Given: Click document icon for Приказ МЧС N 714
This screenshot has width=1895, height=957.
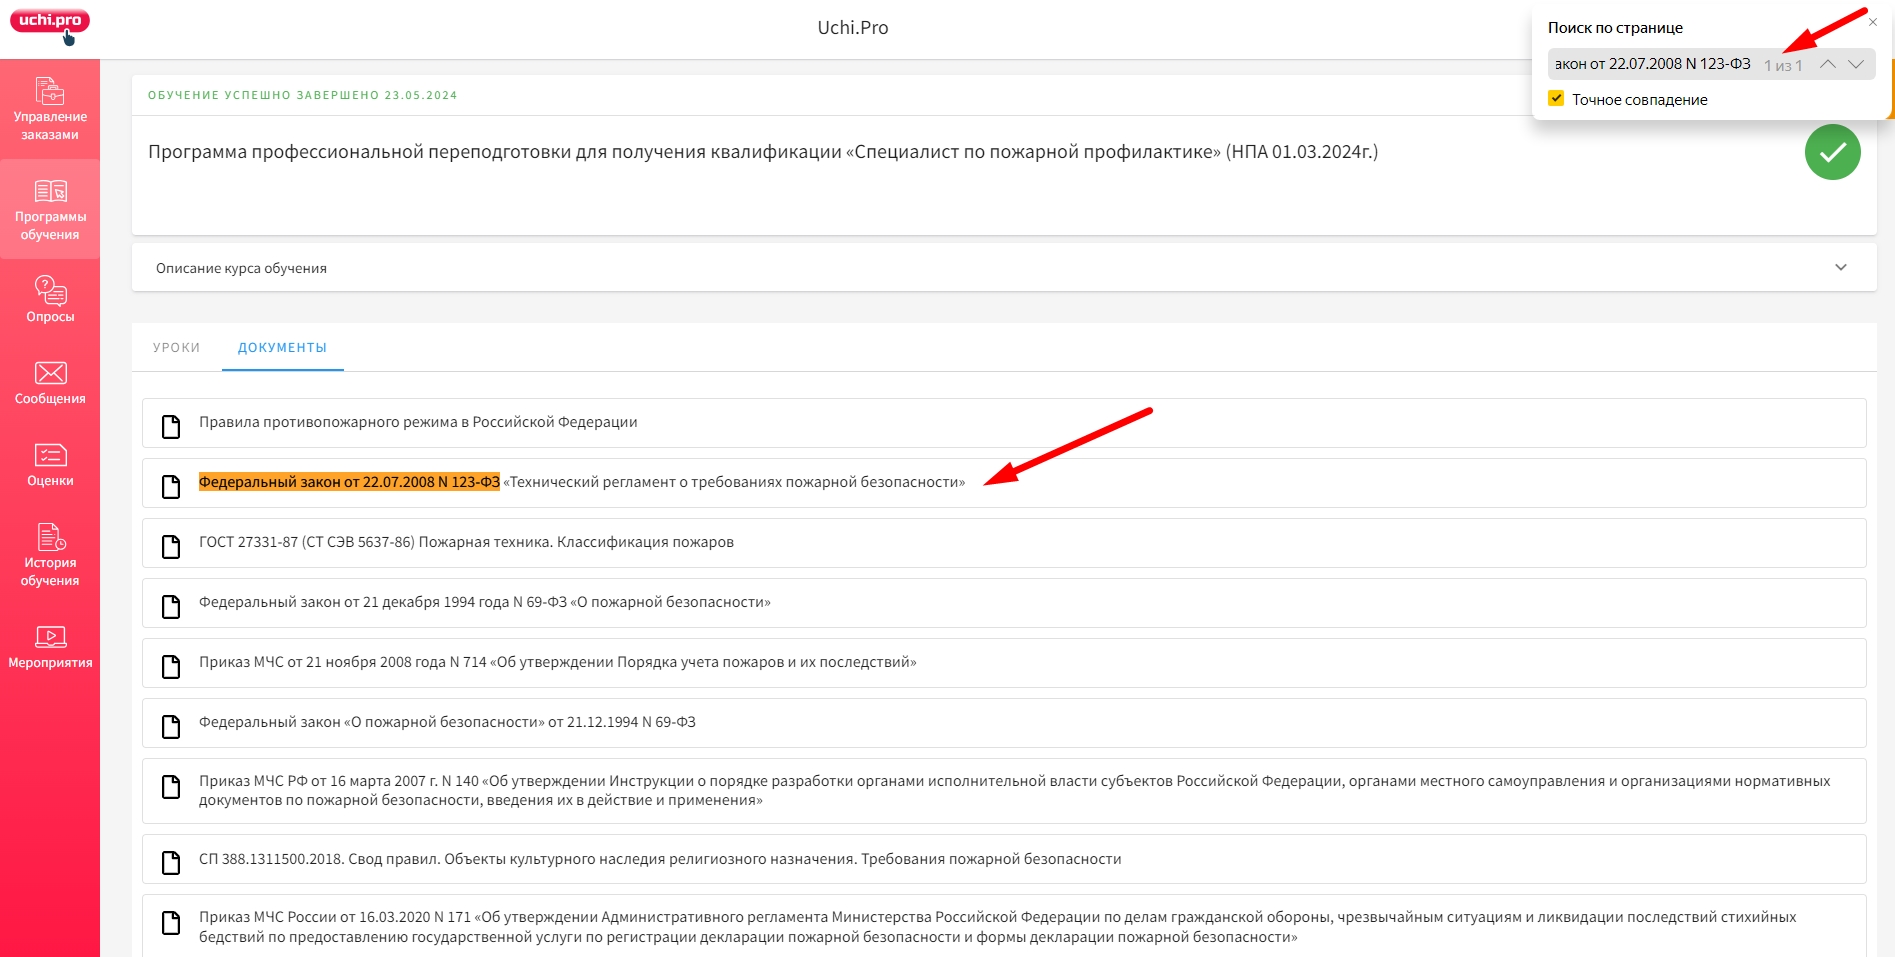Looking at the screenshot, I should [x=171, y=667].
